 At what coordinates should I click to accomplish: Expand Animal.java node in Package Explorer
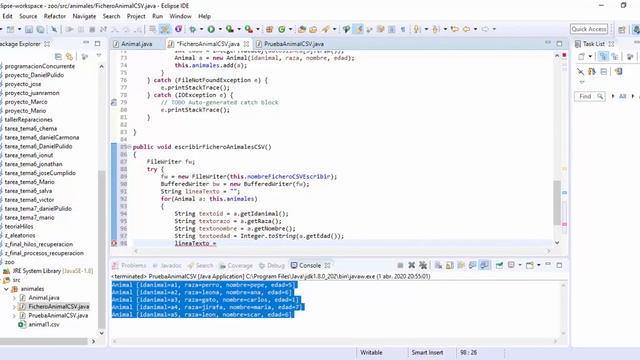[15, 298]
